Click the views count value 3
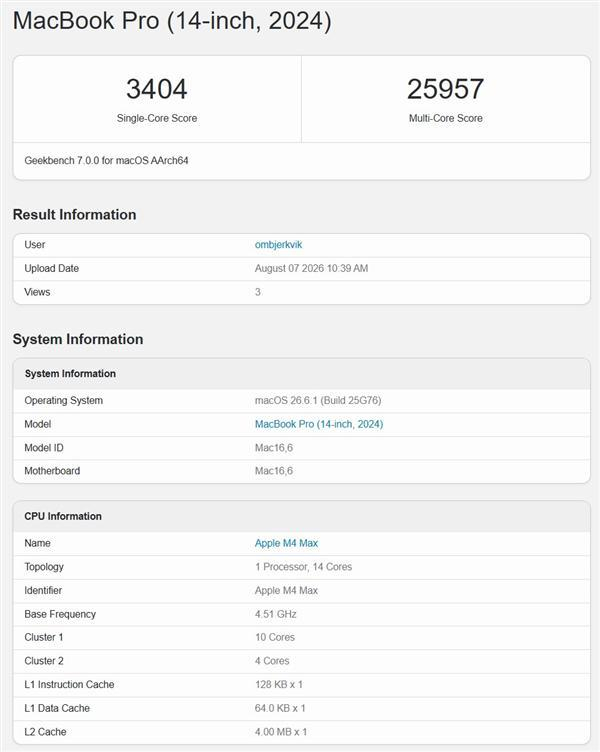The width and height of the screenshot is (600, 752). click(x=258, y=292)
